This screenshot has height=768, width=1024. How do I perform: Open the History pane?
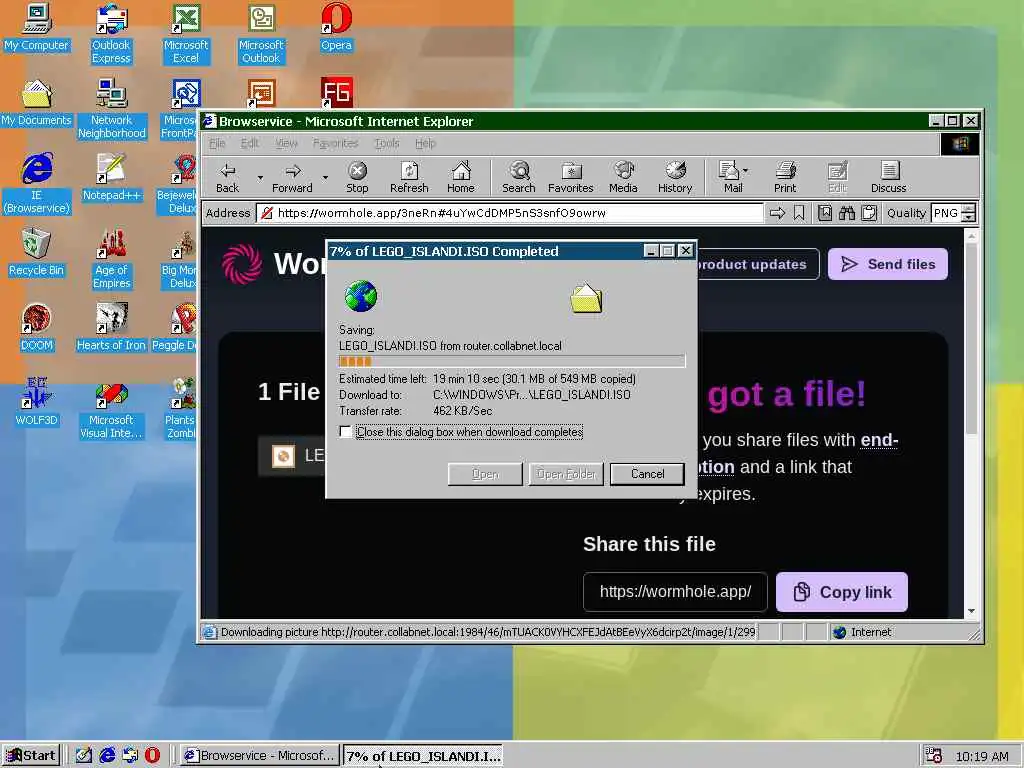(x=675, y=177)
